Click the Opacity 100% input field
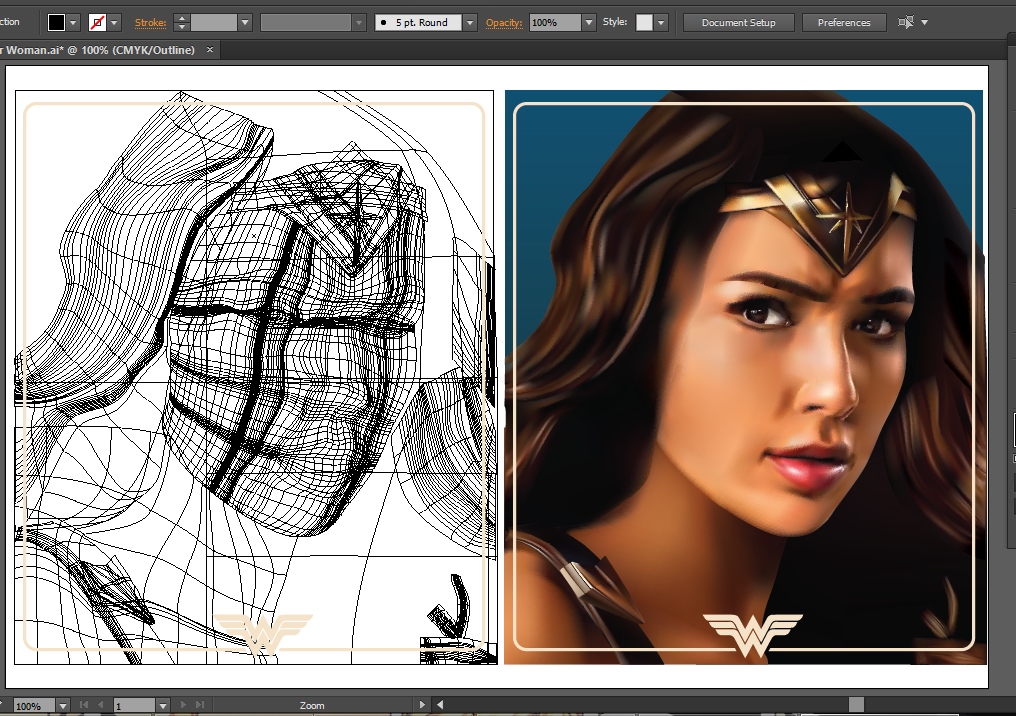The image size is (1016, 716). pyautogui.click(x=555, y=23)
